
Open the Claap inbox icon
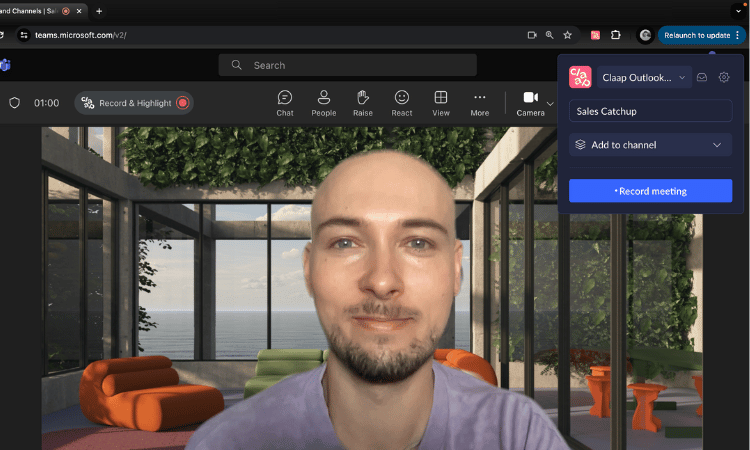point(702,77)
